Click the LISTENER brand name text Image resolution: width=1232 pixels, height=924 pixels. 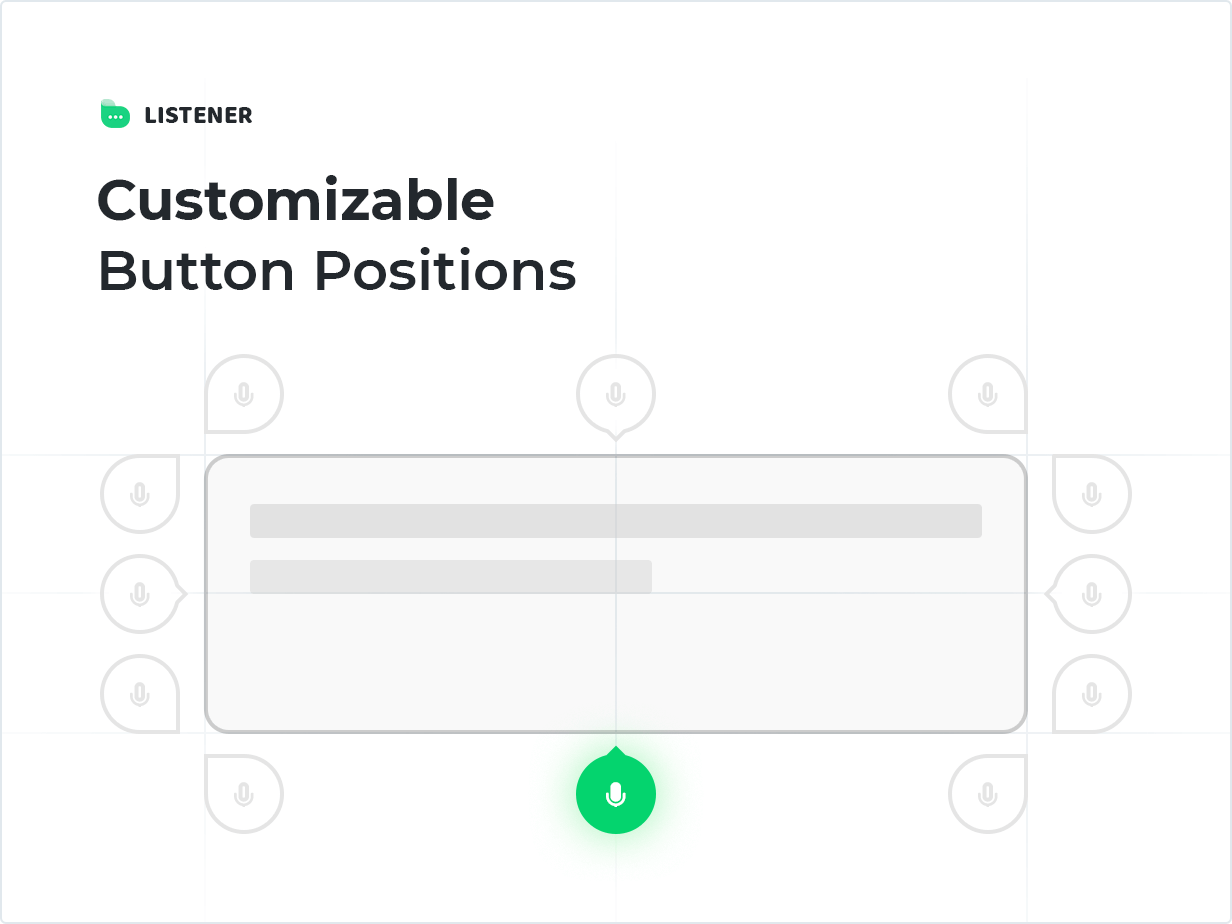point(198,116)
